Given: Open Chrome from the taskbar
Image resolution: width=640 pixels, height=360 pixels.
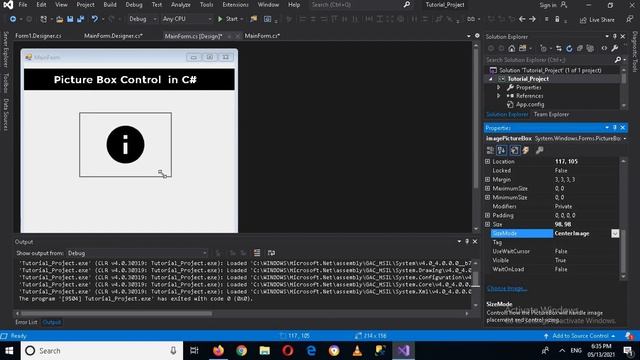Looking at the screenshot, I should [241, 351].
